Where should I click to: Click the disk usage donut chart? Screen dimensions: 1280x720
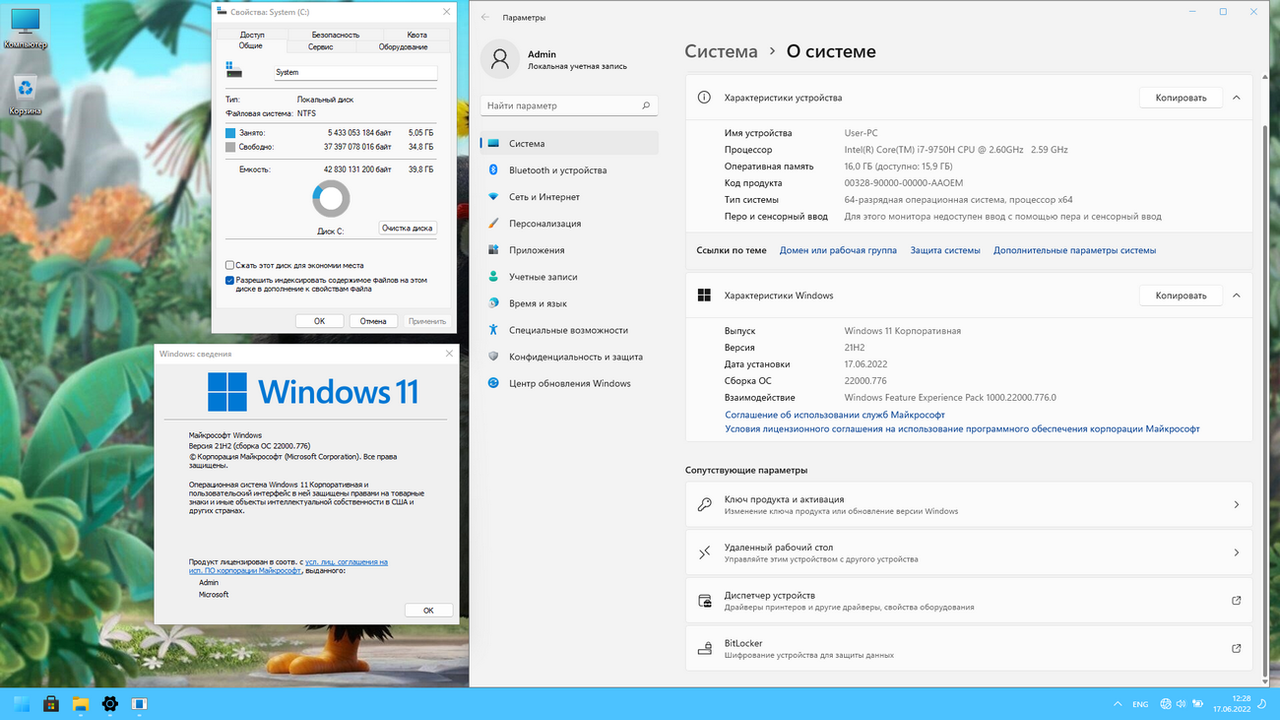click(x=331, y=199)
